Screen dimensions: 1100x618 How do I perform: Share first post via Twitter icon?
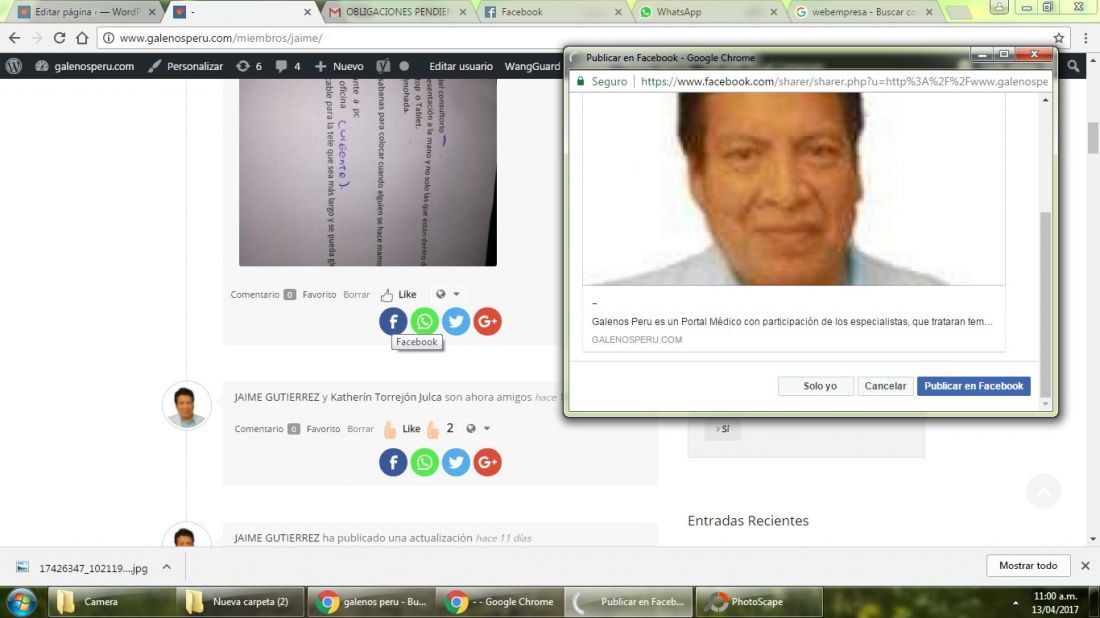point(456,321)
